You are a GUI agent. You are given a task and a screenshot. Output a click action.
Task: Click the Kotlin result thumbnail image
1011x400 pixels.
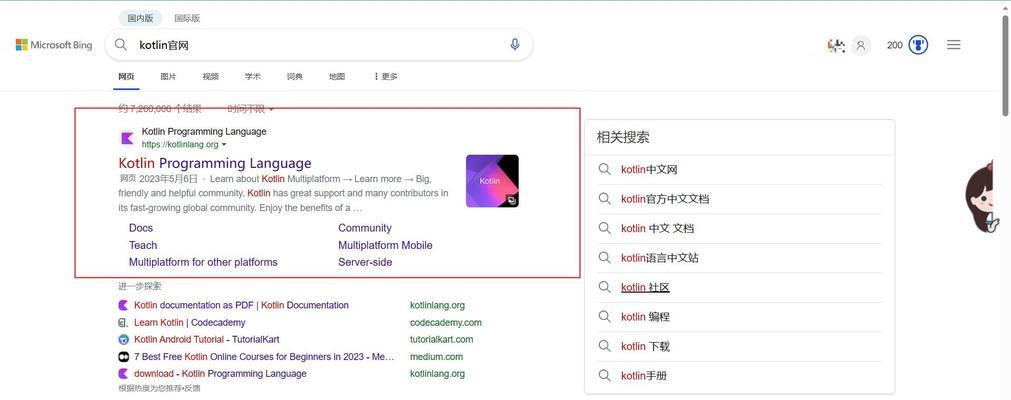click(x=492, y=181)
